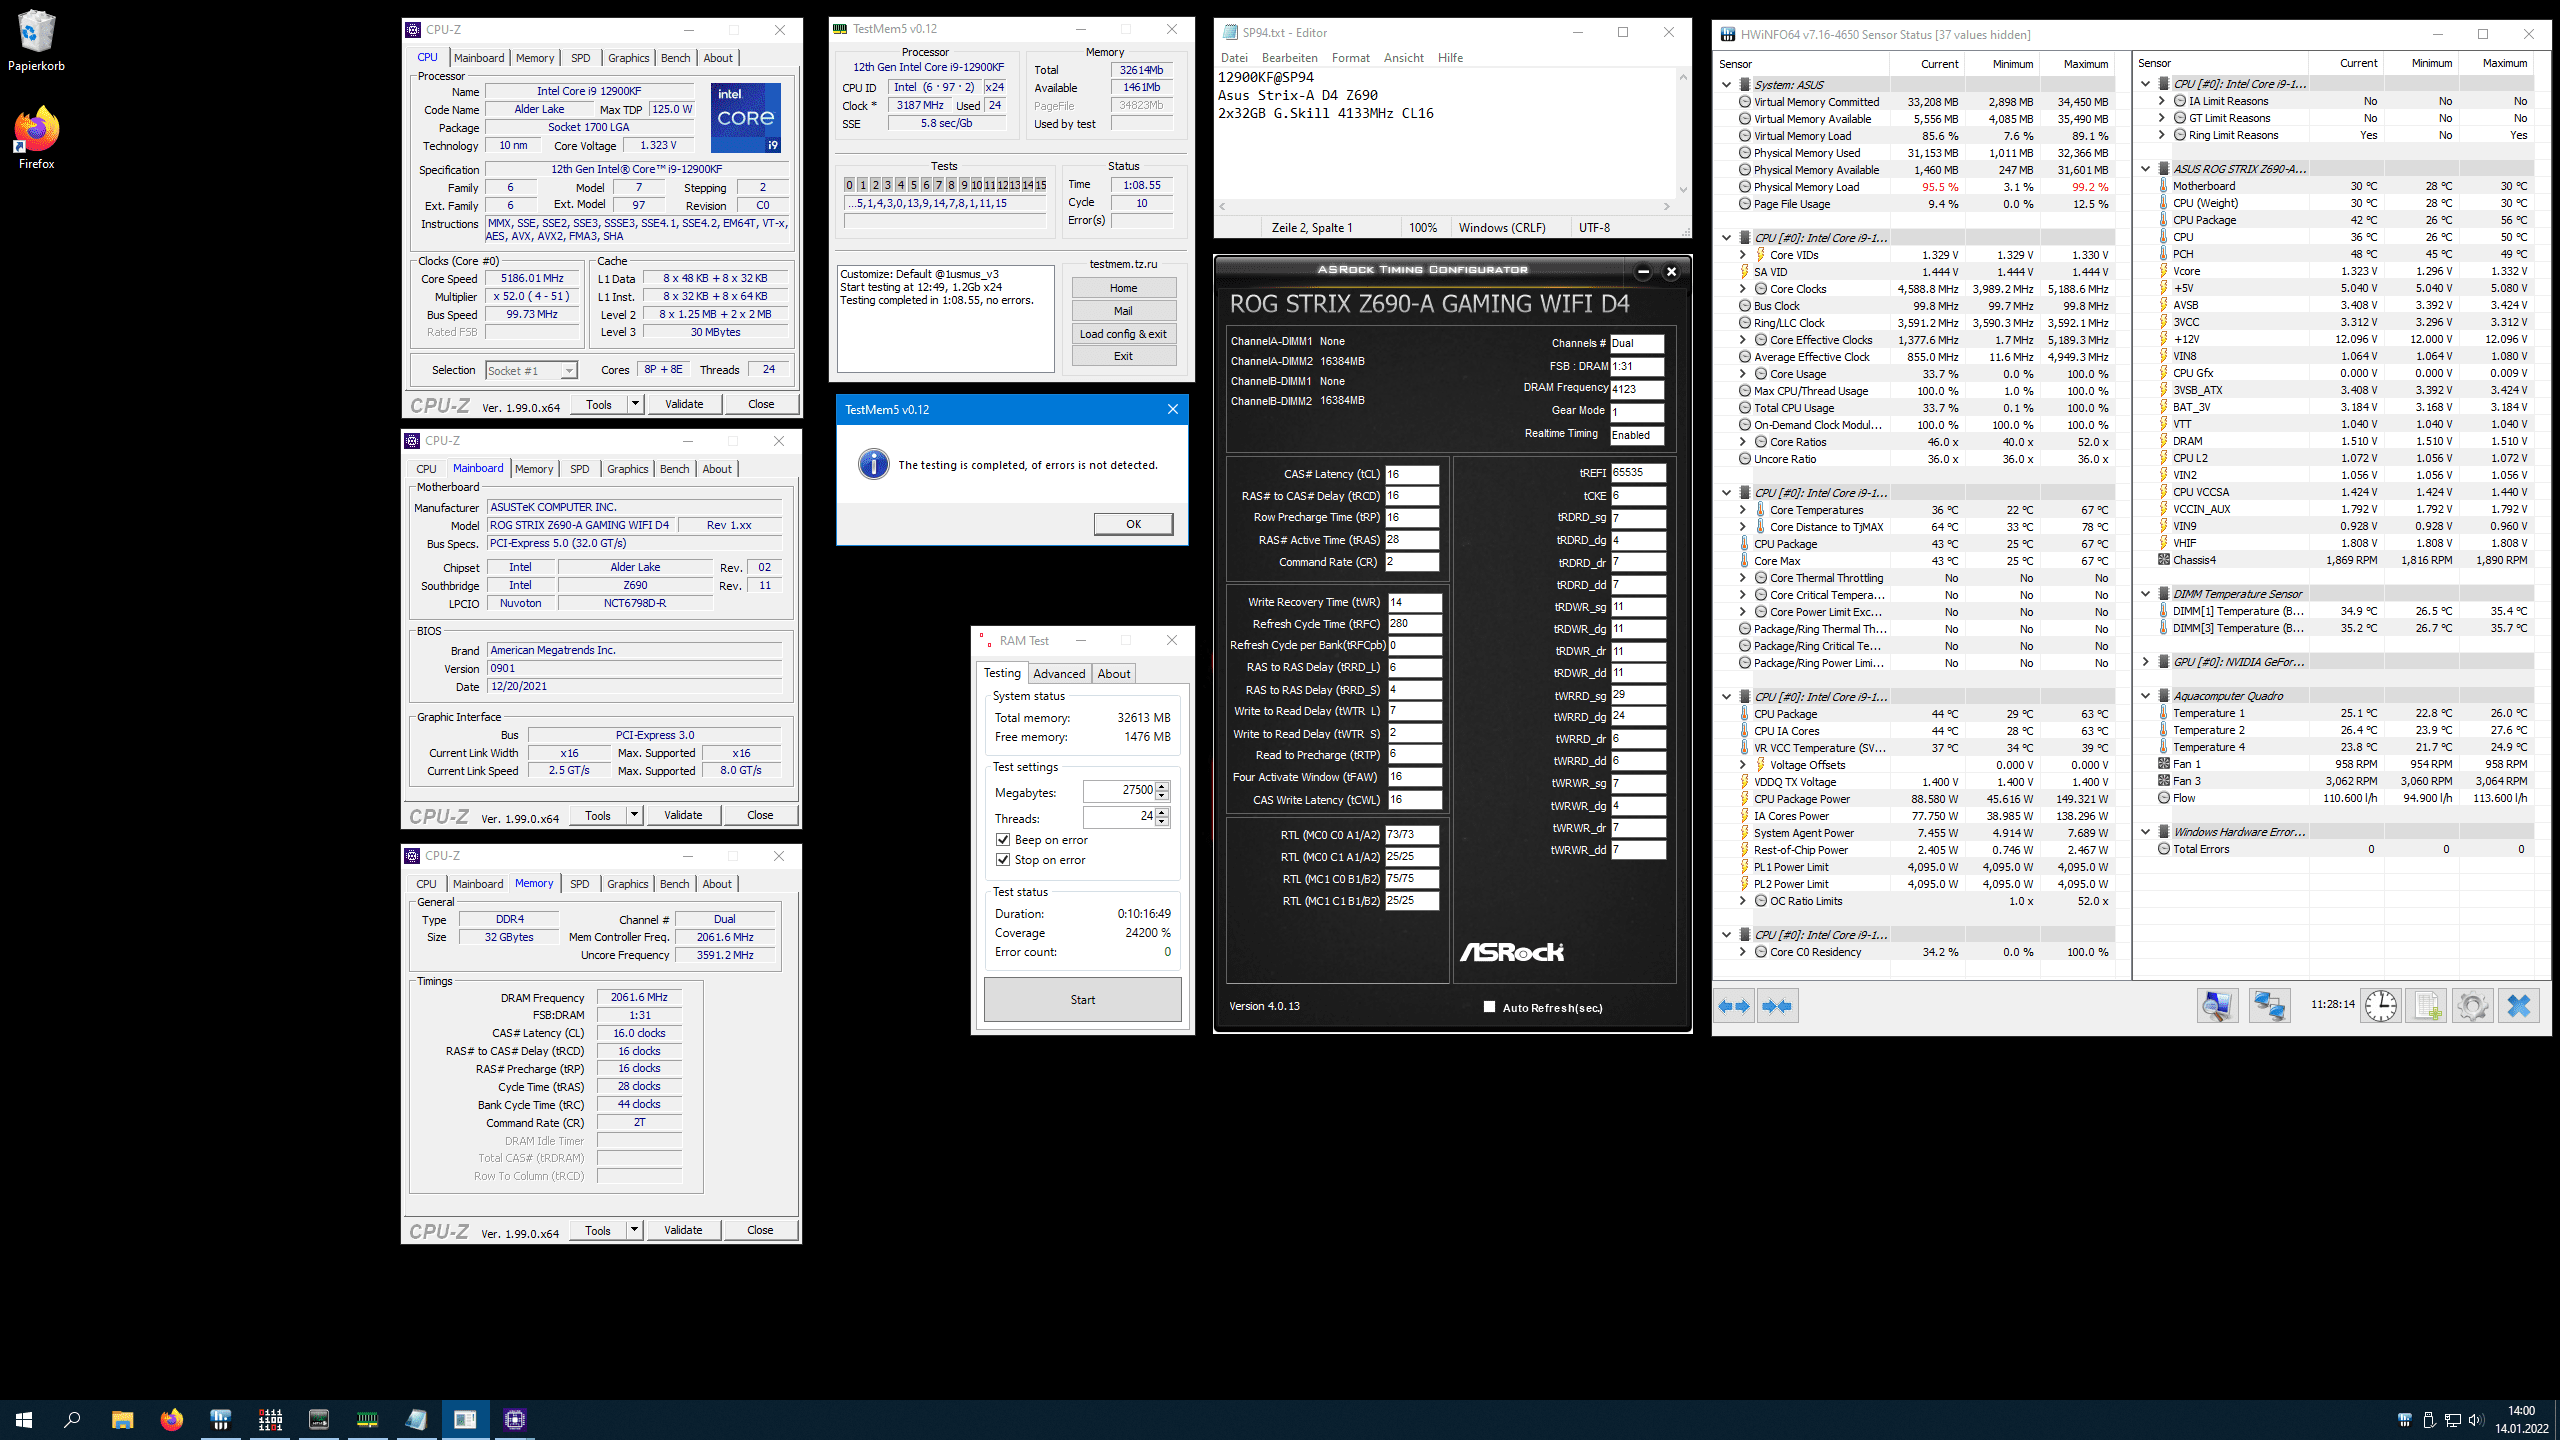Click HWiNFO shrink columns arrows icon
2560x1440 pixels.
pyautogui.click(x=1777, y=1006)
